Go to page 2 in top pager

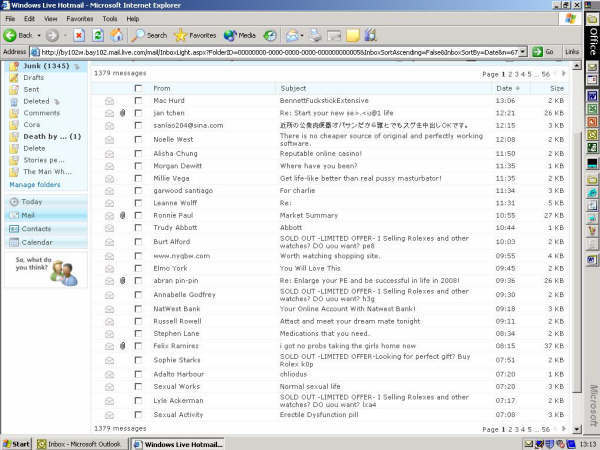click(510, 74)
